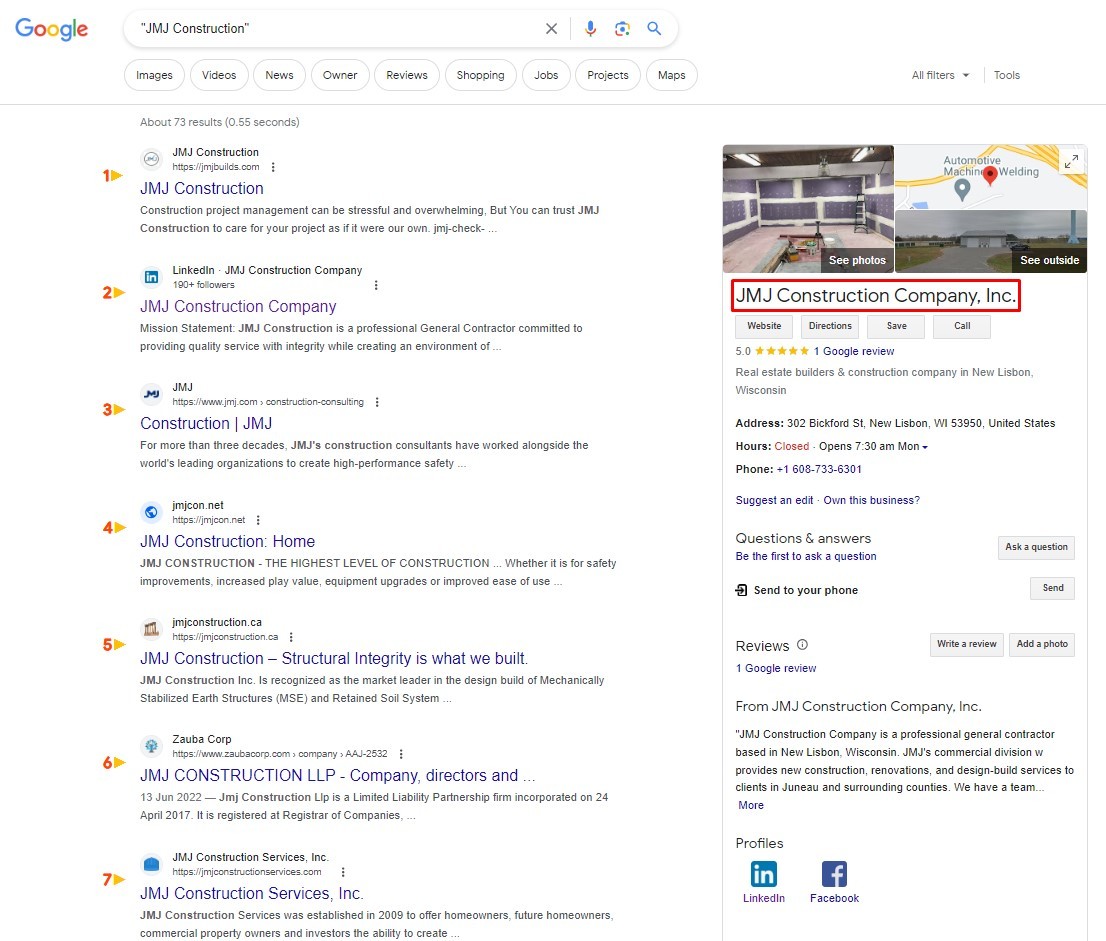Select the Maps filter tab
The width and height of the screenshot is (1106, 941).
click(x=672, y=75)
